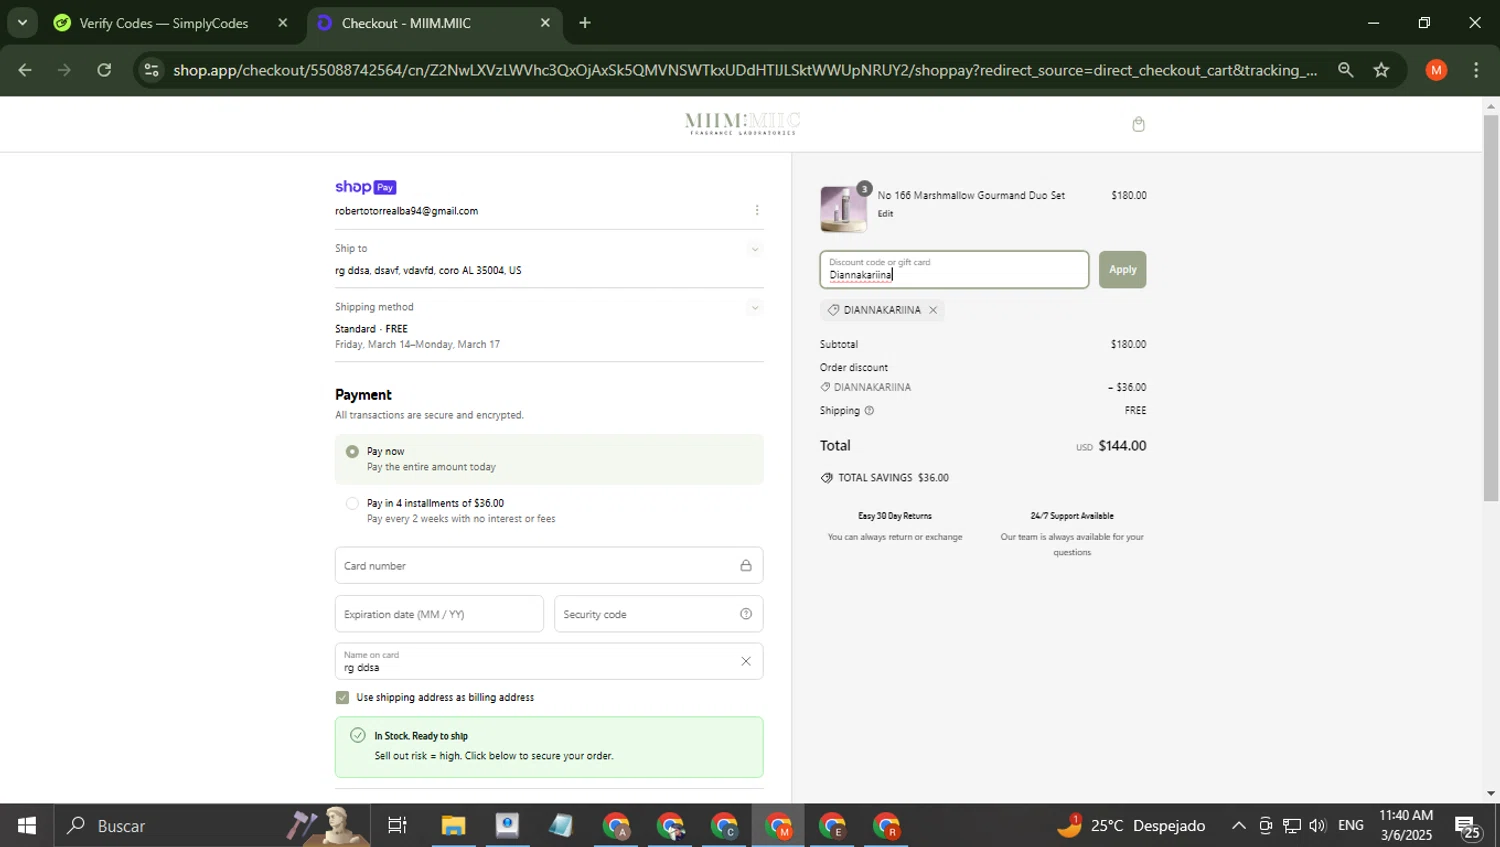Go back to previous page
This screenshot has width=1500, height=847.
coord(25,70)
